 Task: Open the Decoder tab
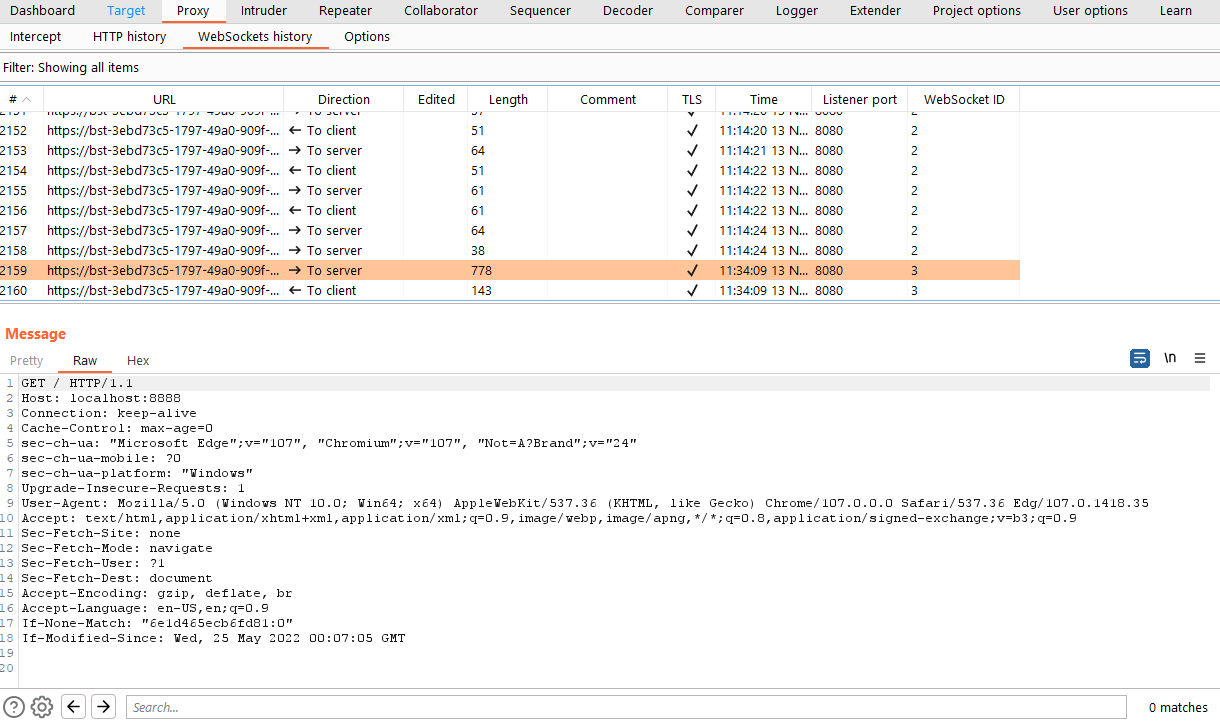coord(628,11)
